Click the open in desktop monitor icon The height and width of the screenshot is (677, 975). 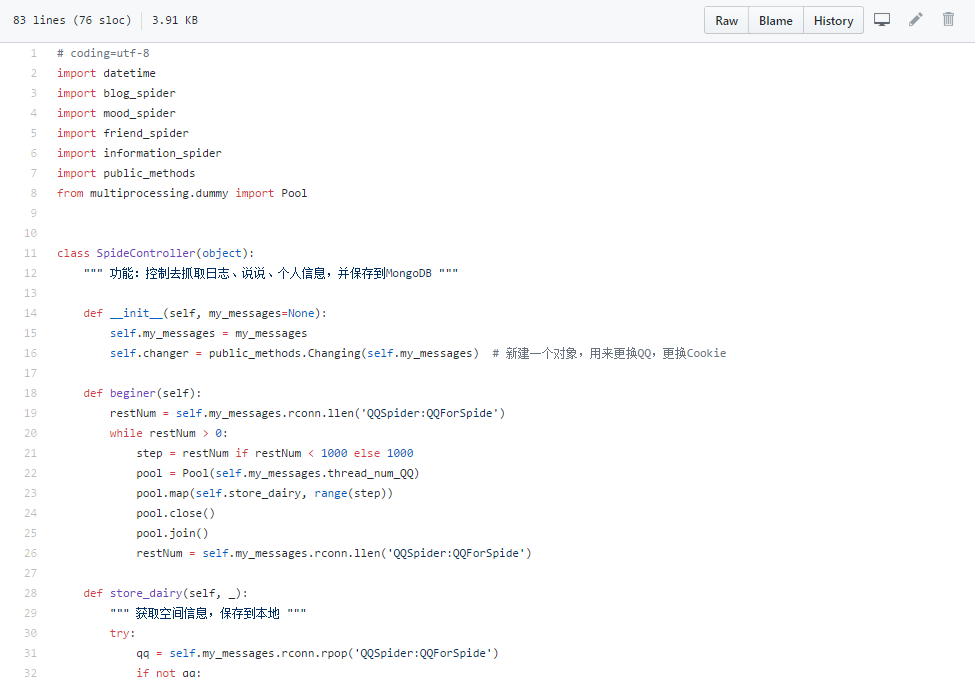(x=882, y=20)
